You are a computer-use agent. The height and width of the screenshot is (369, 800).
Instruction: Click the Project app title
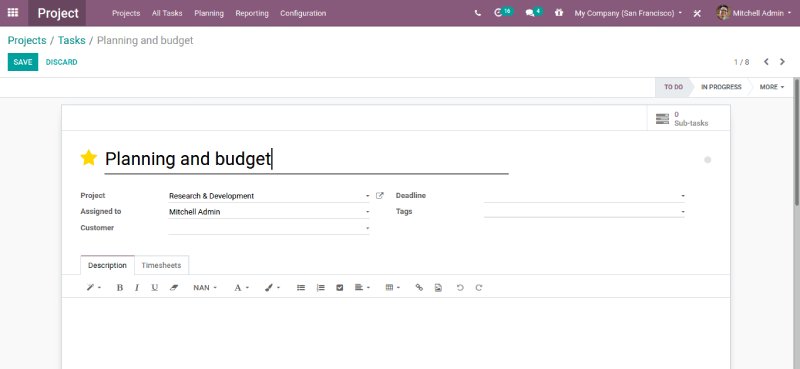pyautogui.click(x=58, y=13)
